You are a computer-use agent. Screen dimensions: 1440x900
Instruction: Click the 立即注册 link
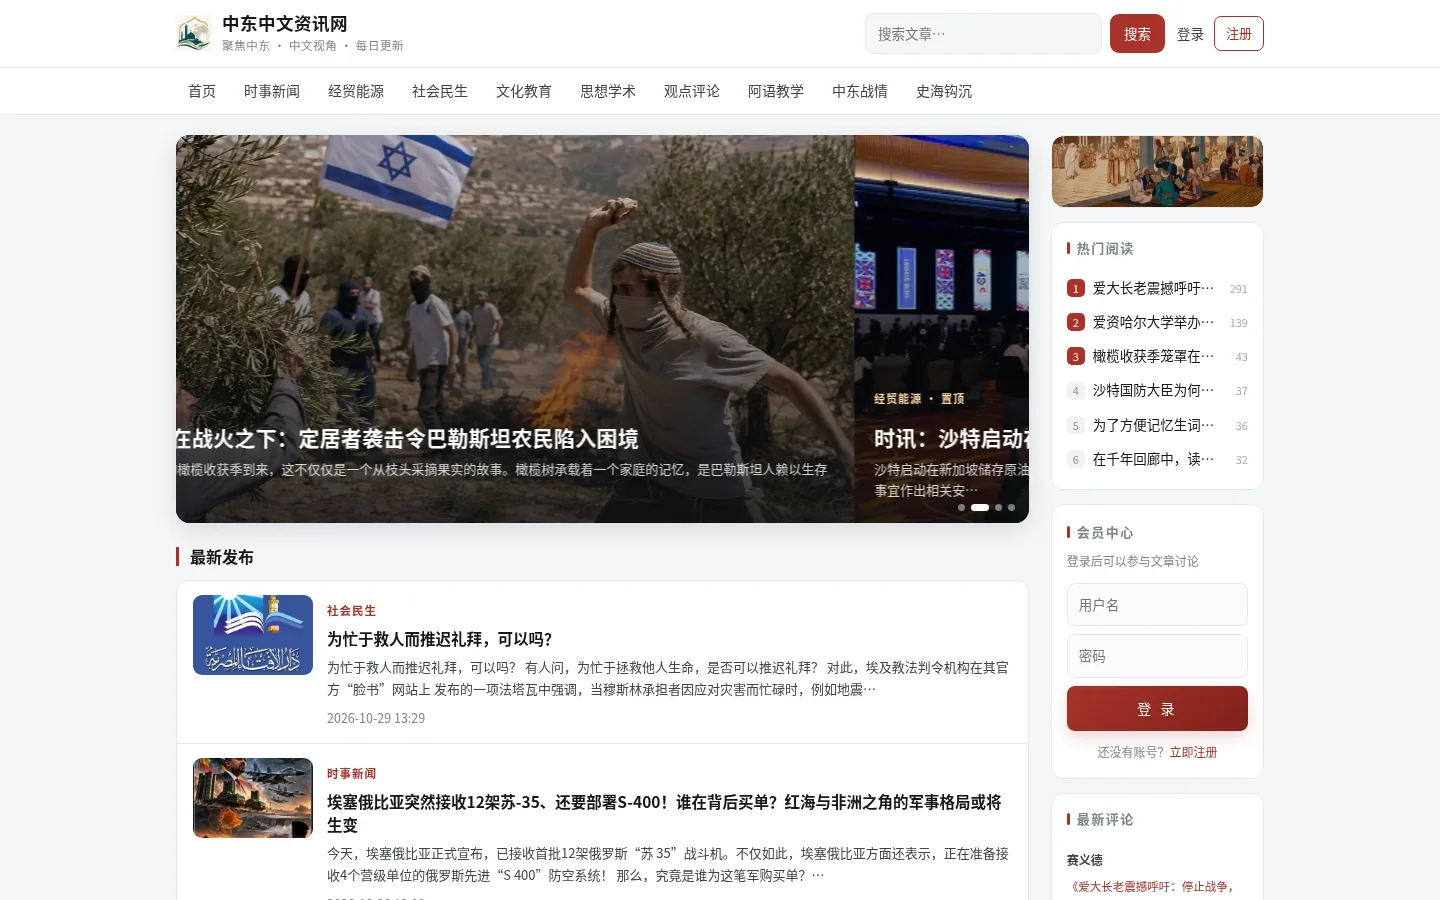(1193, 752)
